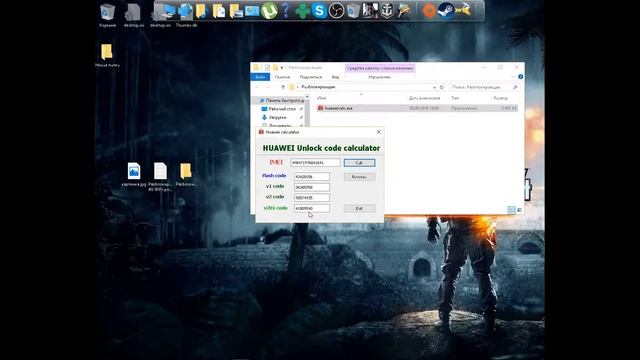Open the Файл tab in Explorer ribbon
This screenshot has height=360, width=640.
click(260, 77)
